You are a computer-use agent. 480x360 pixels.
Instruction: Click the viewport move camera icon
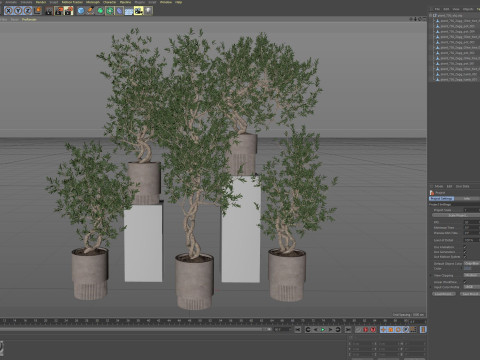411,19
